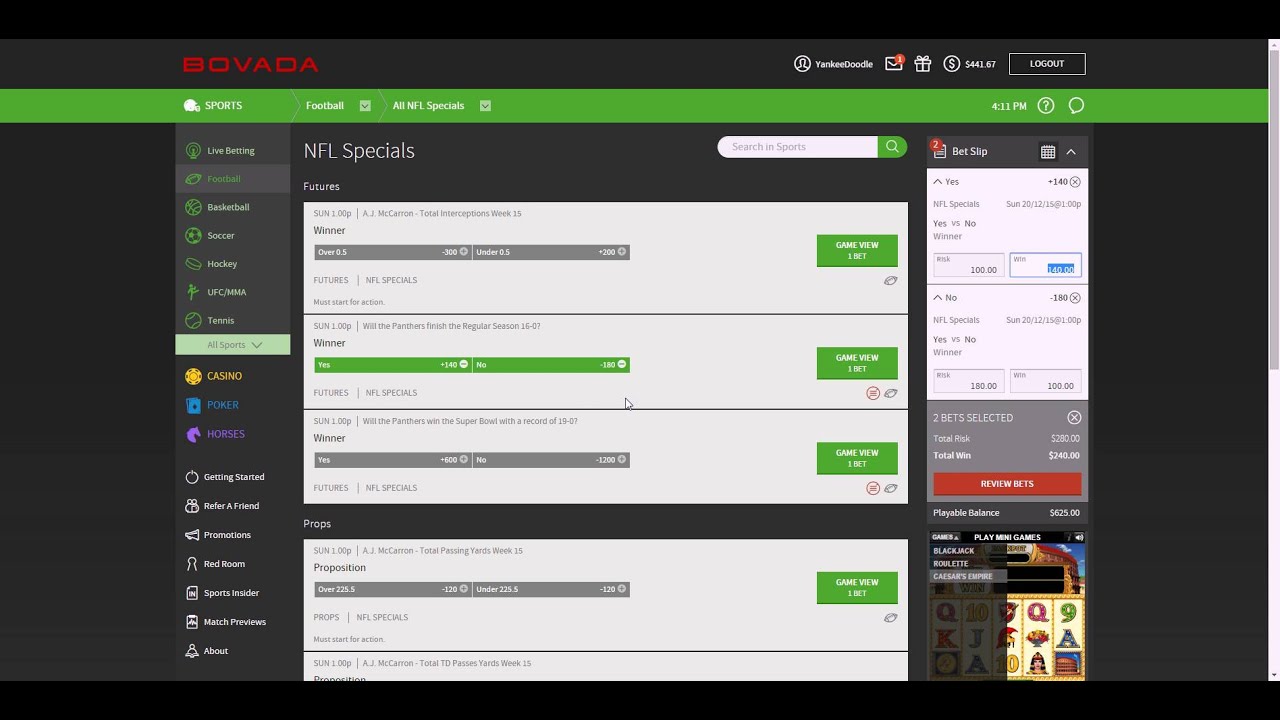
Task: Open the live chat bubble icon
Action: coord(1076,106)
